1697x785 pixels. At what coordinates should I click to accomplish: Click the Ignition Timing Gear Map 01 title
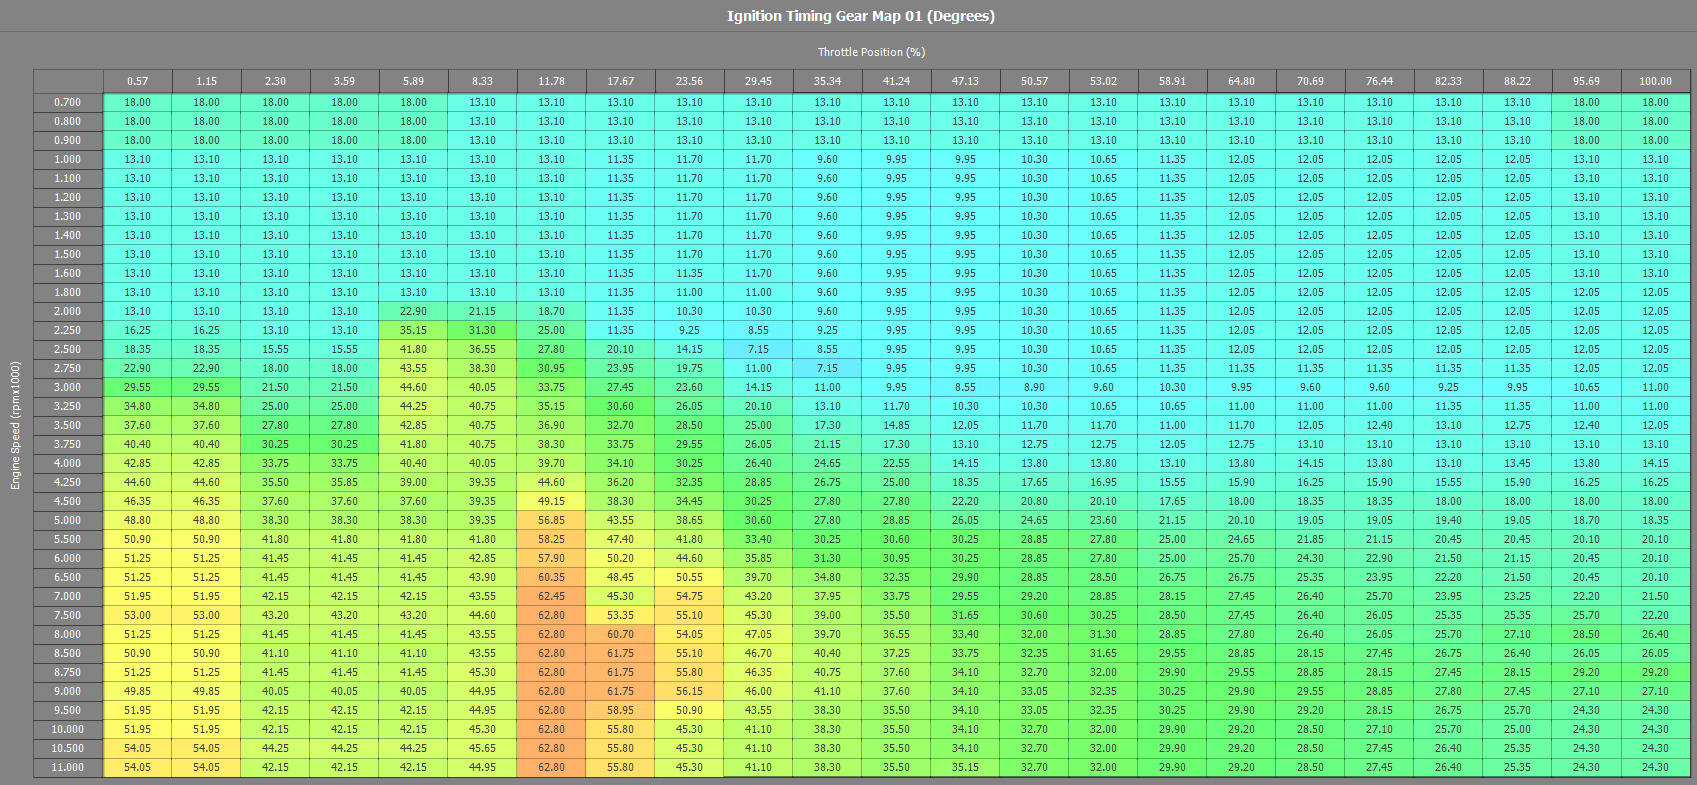point(861,16)
